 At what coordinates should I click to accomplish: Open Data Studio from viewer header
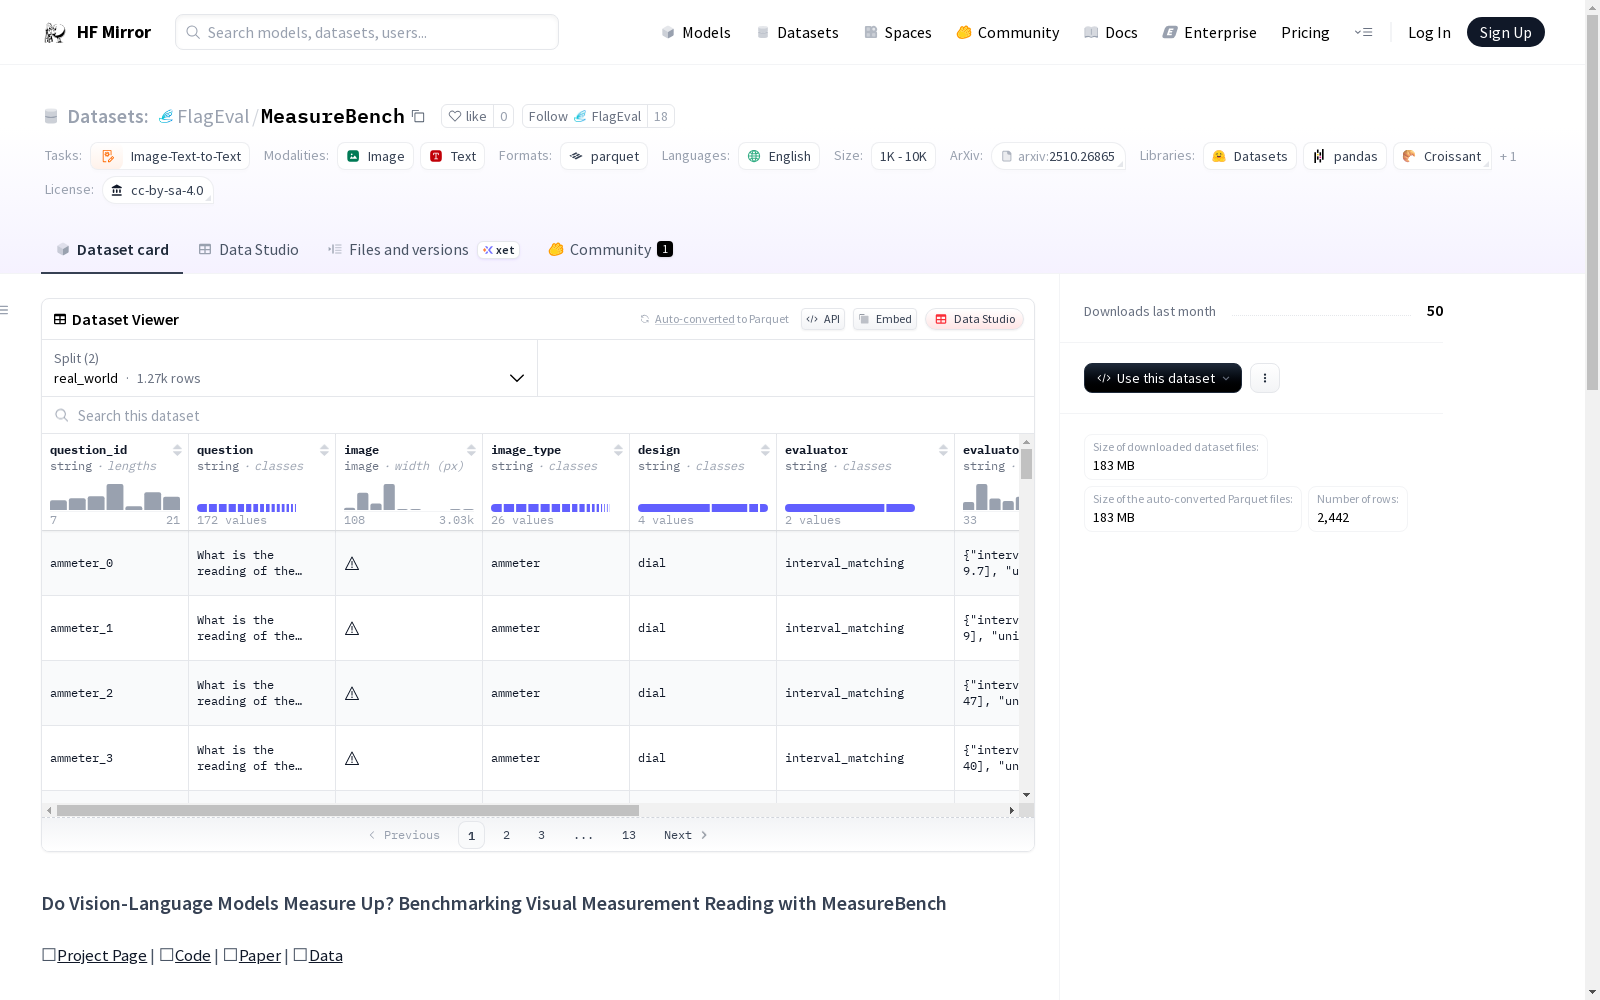pyautogui.click(x=975, y=319)
